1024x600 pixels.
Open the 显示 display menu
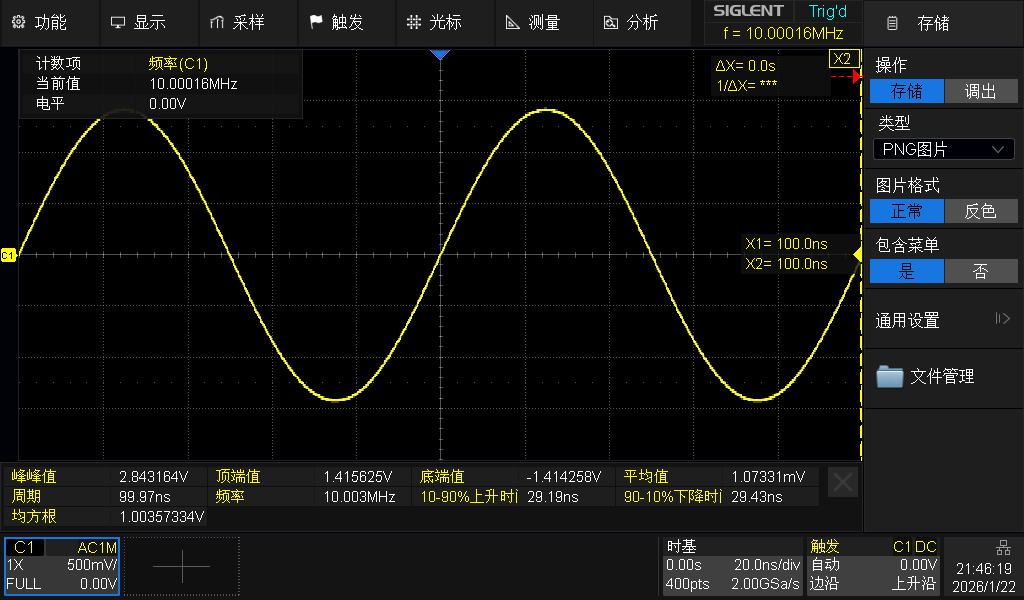[138, 22]
